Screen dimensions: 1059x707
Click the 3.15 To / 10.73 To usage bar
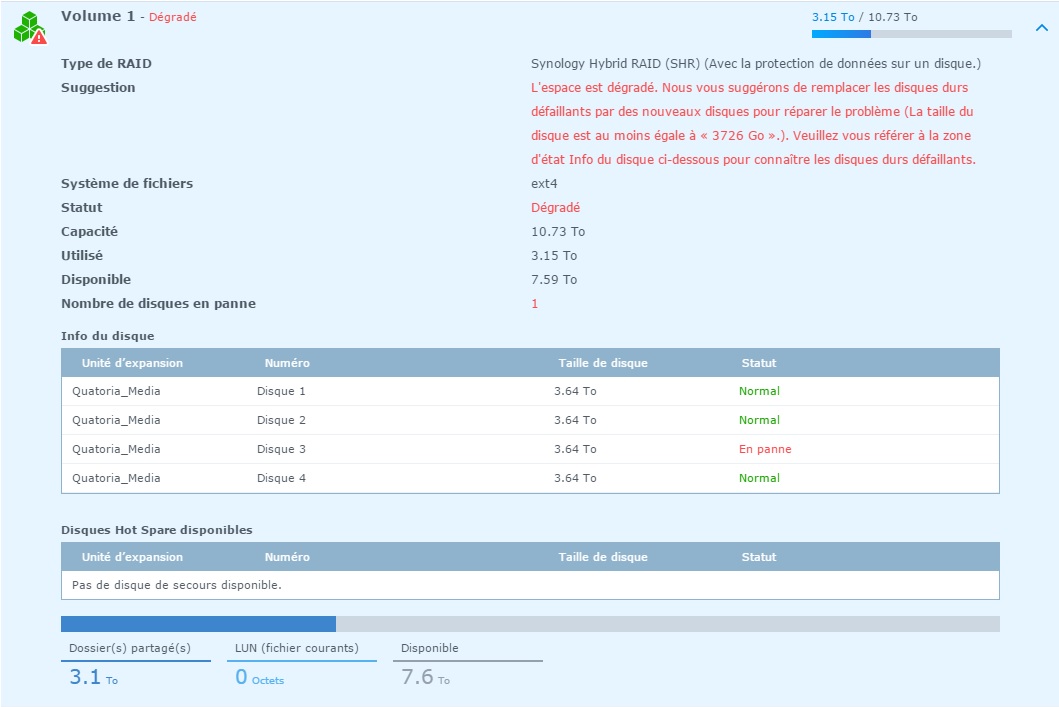911,34
